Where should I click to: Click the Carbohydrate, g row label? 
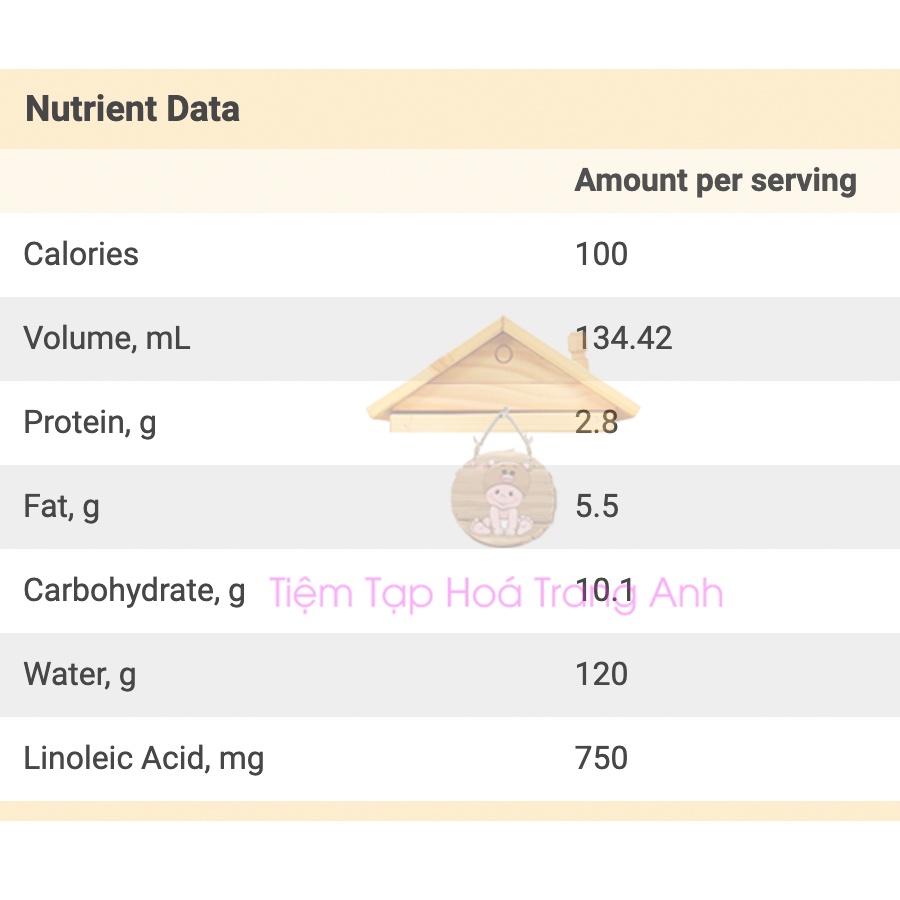134,590
